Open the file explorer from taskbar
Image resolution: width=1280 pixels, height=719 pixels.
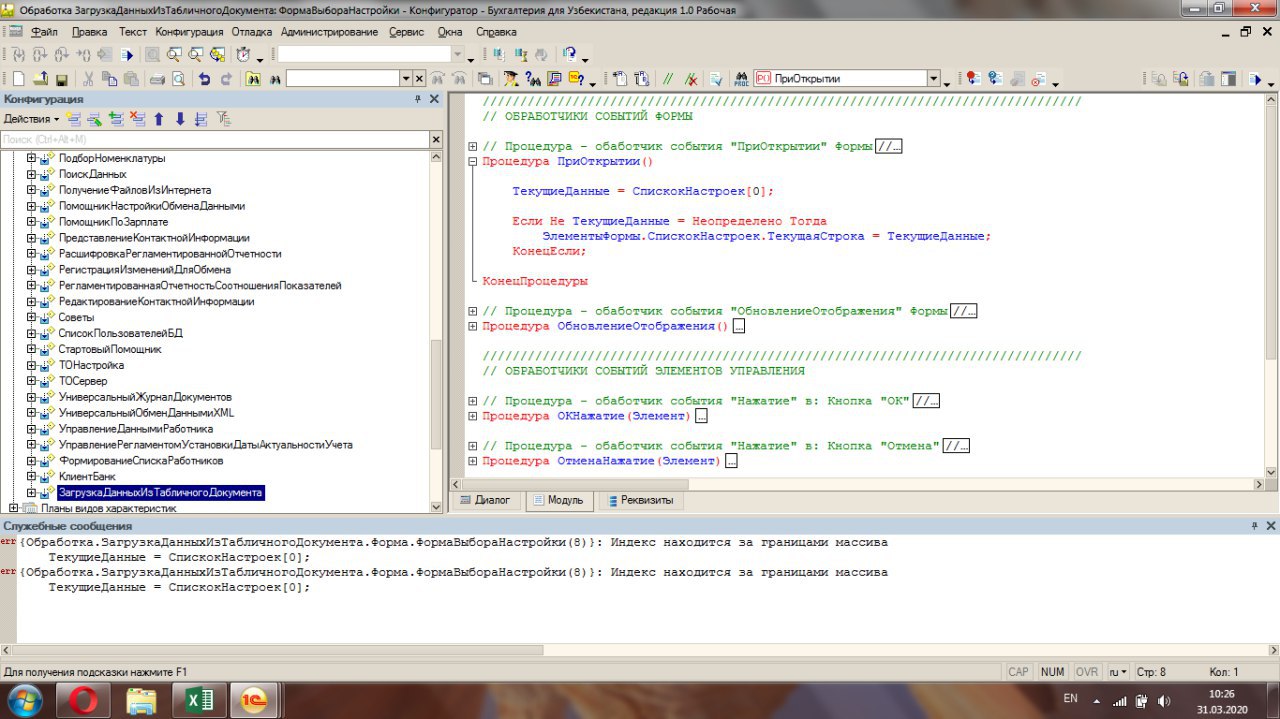coord(140,701)
